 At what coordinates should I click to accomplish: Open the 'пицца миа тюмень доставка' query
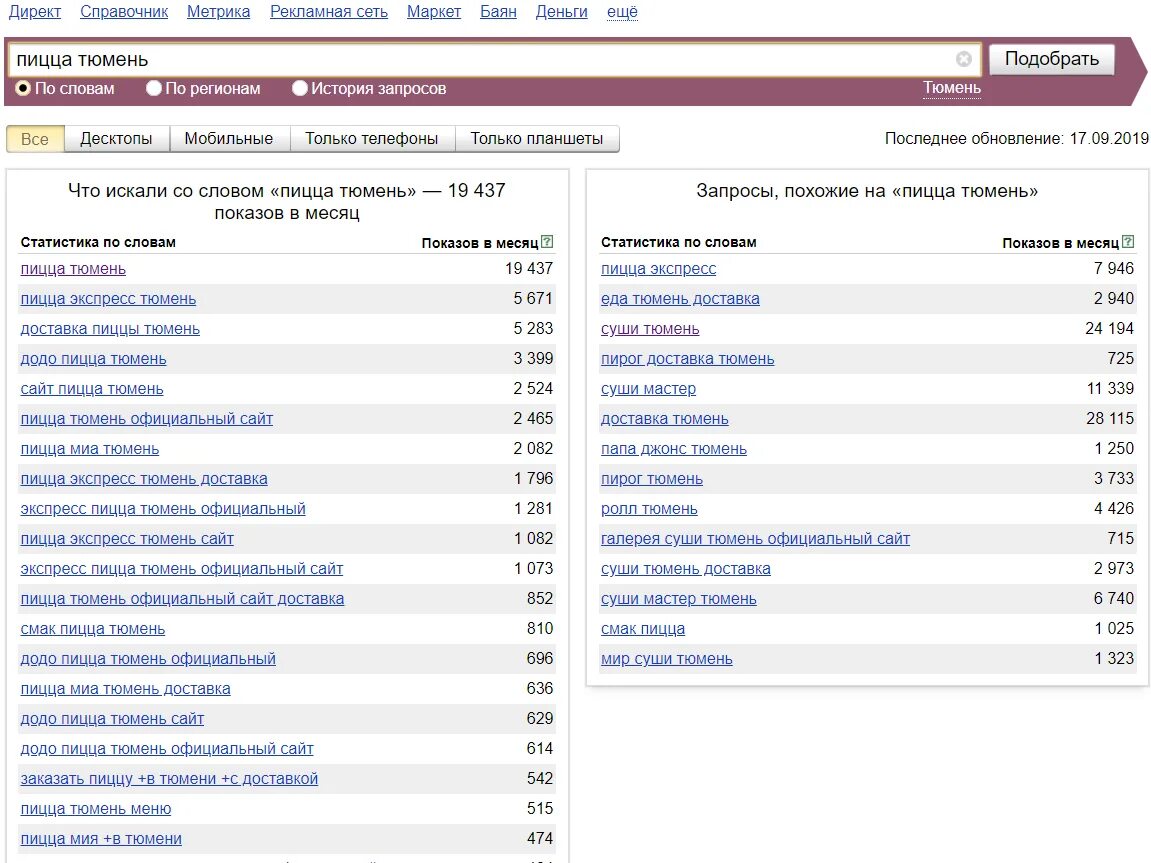point(126,689)
